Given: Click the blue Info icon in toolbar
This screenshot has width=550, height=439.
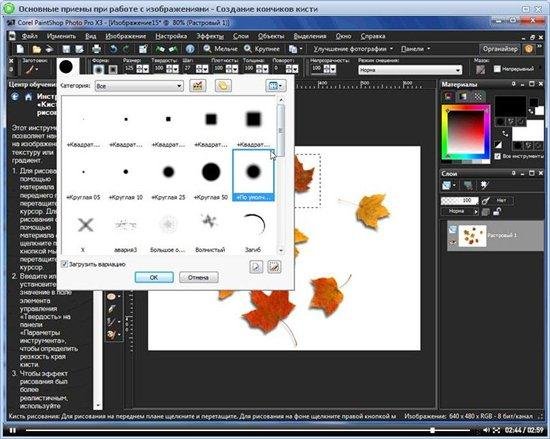Looking at the screenshot, I should pos(190,49).
